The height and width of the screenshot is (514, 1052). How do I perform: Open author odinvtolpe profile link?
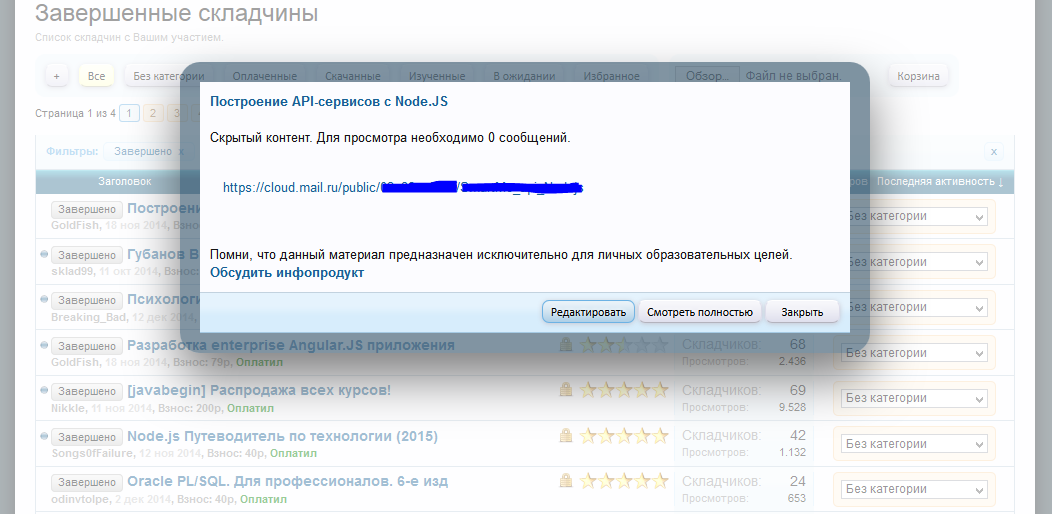point(80,499)
